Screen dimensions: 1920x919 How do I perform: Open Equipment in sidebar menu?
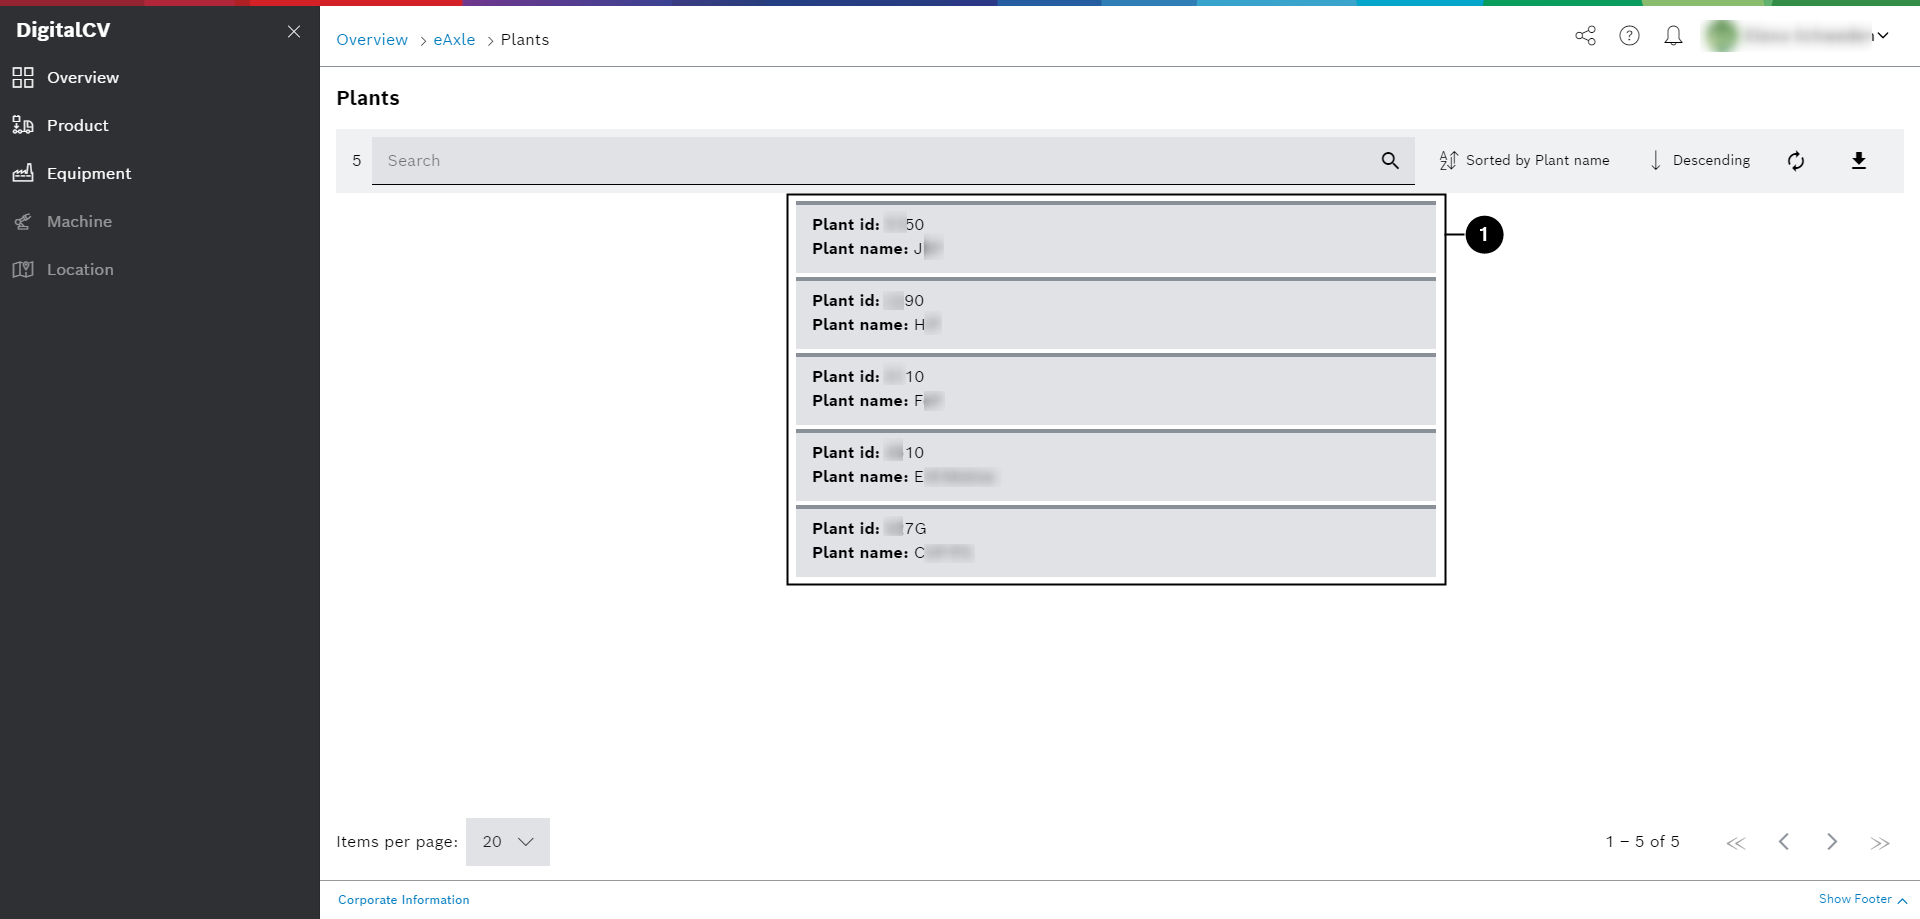88,174
